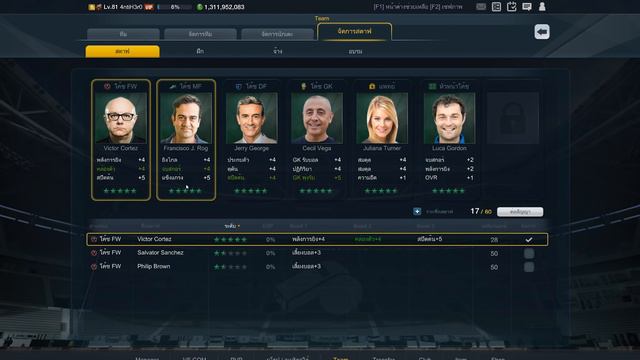Select Jerry George's staff card portrait
Screen dimensions: 640x360
[251, 118]
